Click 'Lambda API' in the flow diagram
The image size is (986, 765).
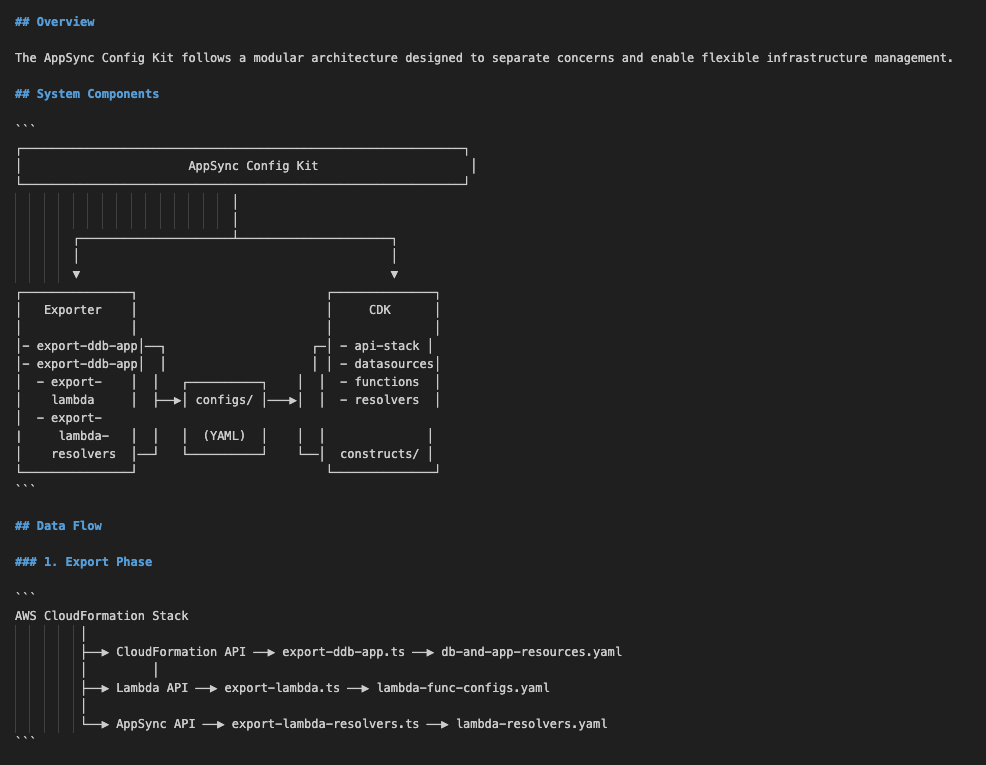tap(152, 688)
